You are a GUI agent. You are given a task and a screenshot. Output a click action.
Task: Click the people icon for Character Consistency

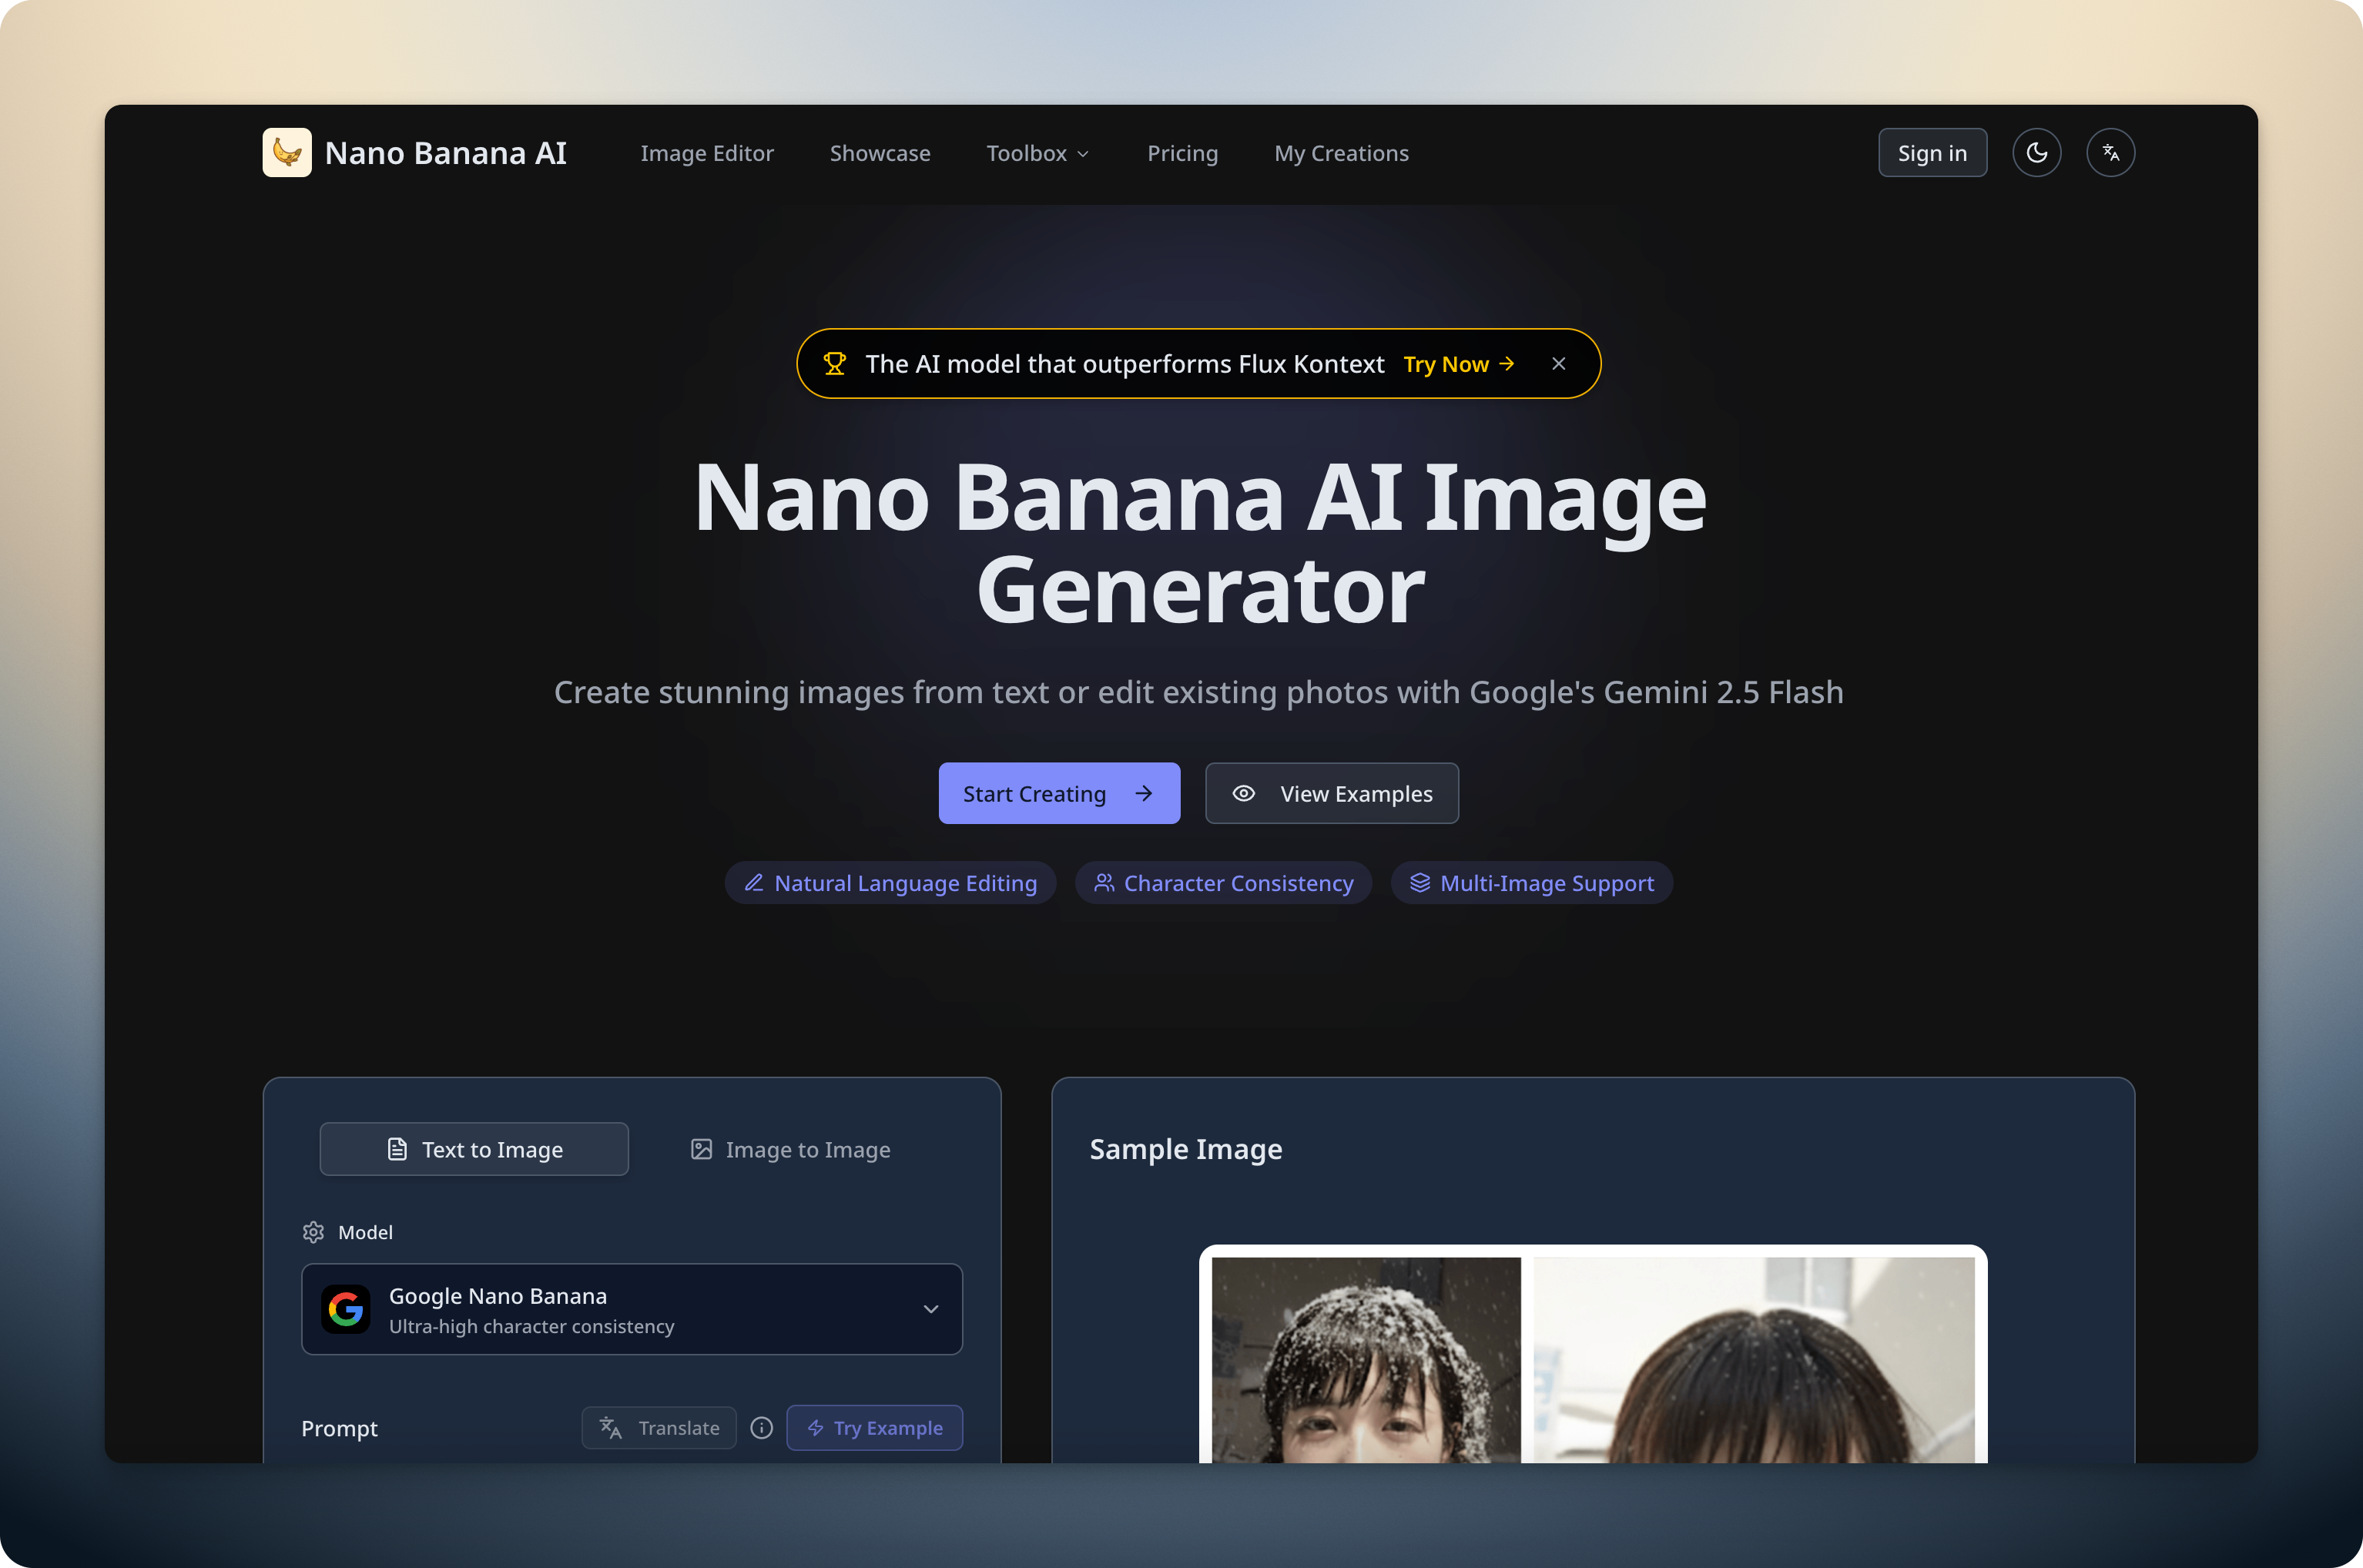point(1104,883)
